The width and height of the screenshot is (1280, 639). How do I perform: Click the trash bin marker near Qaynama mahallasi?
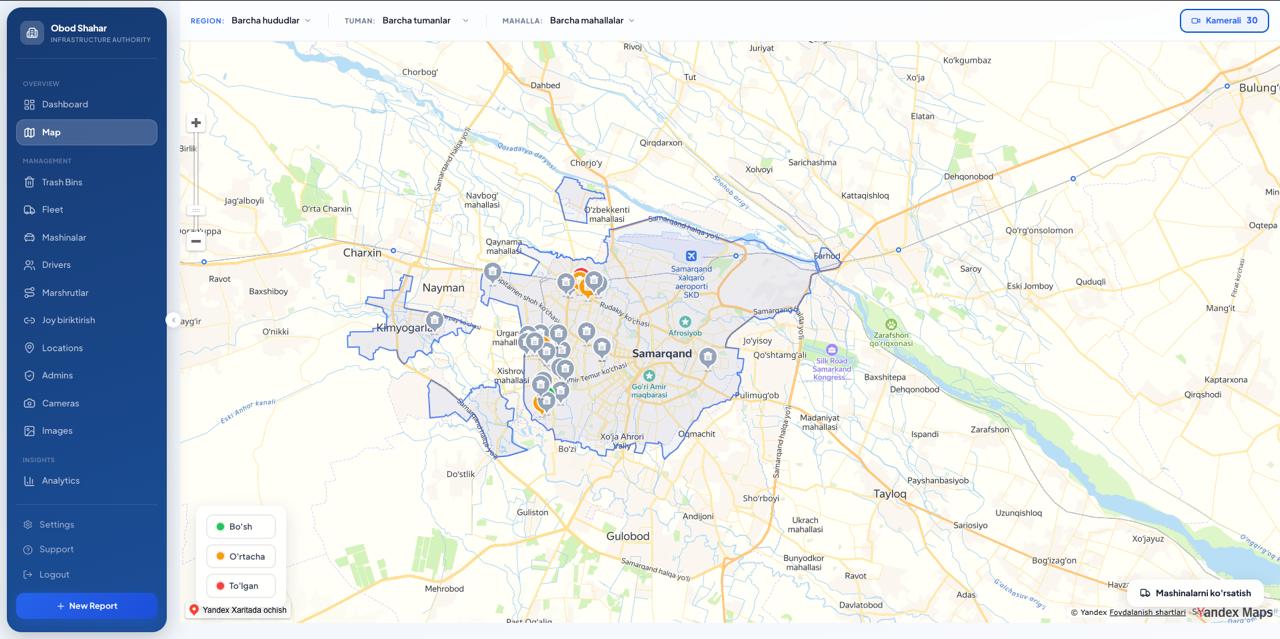tap(492, 271)
